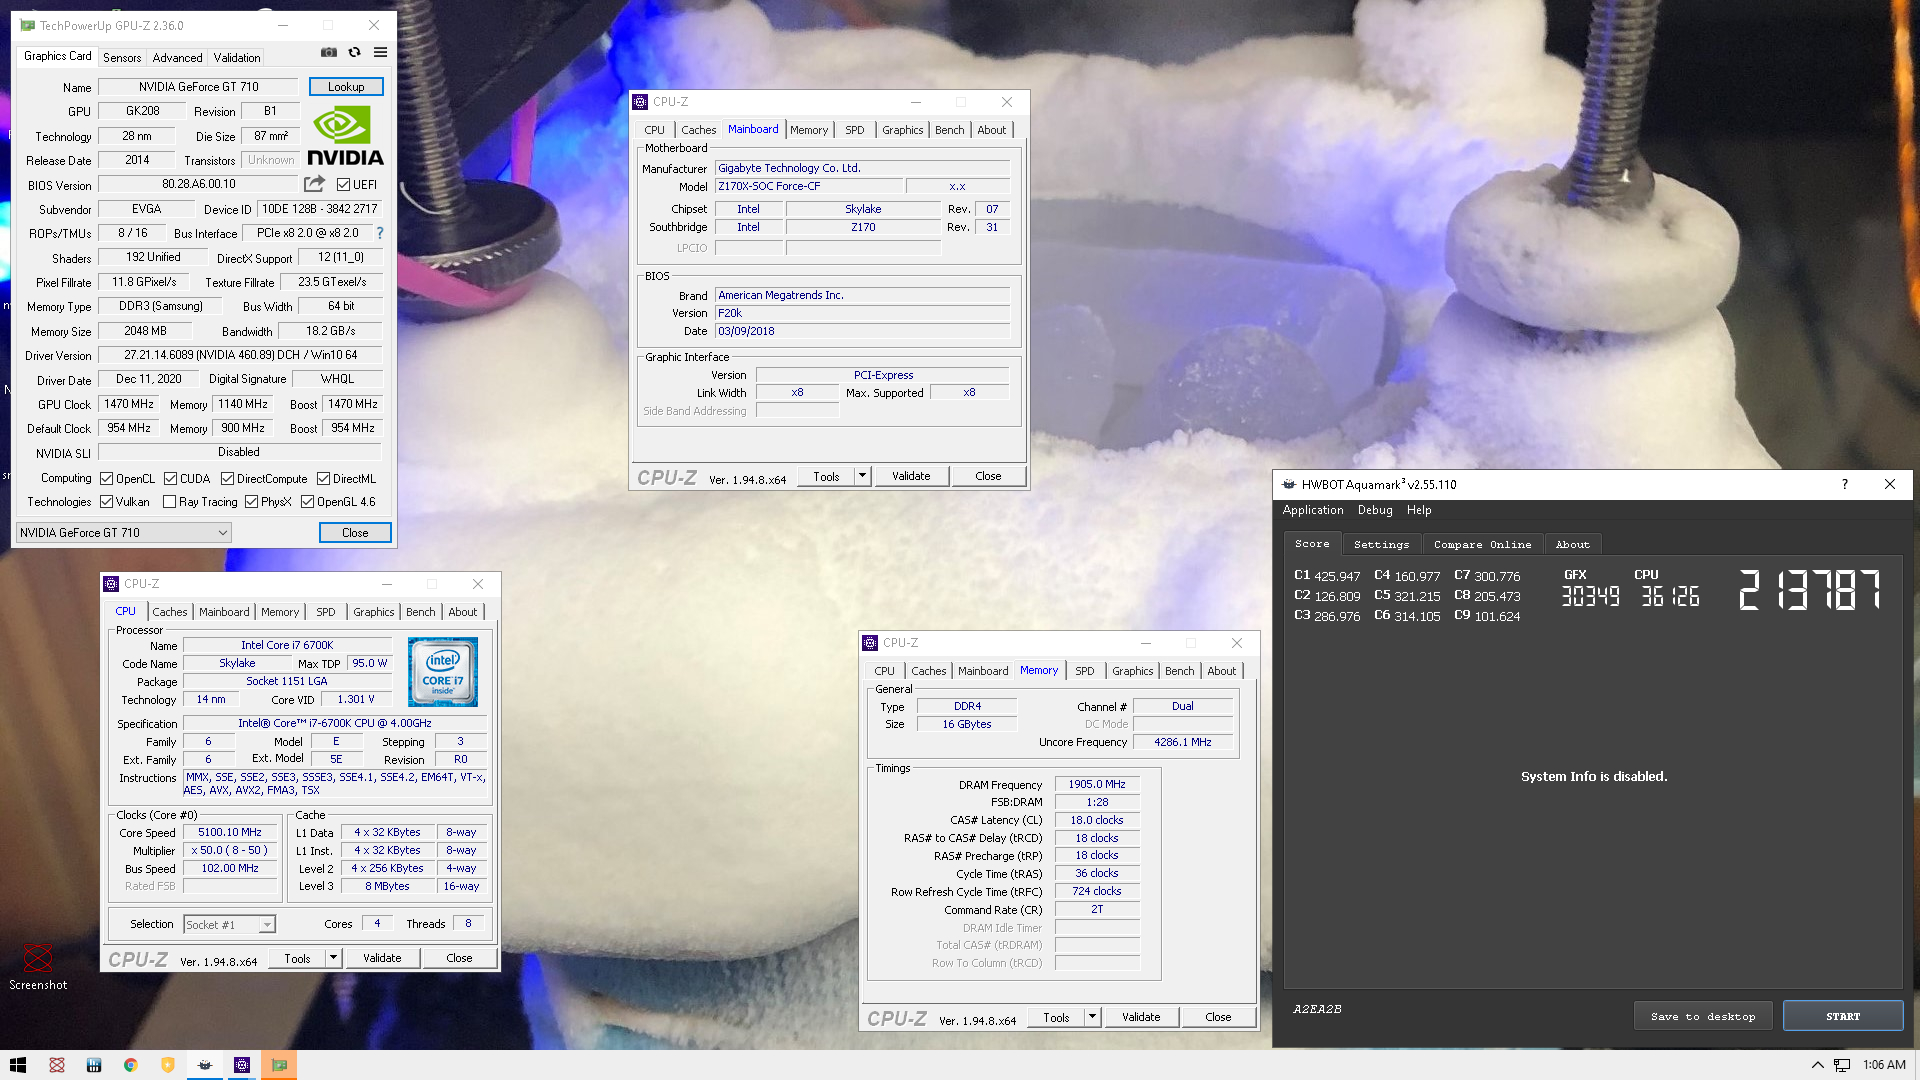1920x1080 pixels.
Task: Click the BIOS share/export icon in GPU-Z
Action: (314, 184)
